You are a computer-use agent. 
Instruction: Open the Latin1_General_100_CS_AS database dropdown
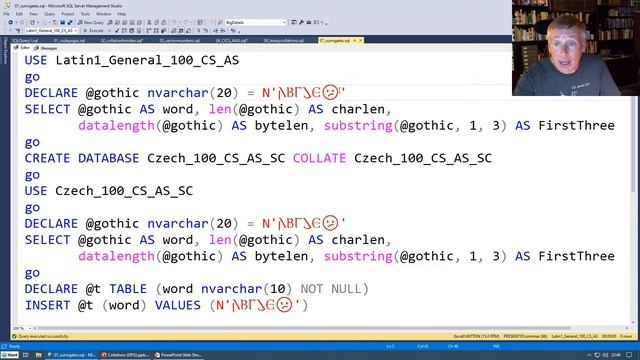click(x=51, y=31)
